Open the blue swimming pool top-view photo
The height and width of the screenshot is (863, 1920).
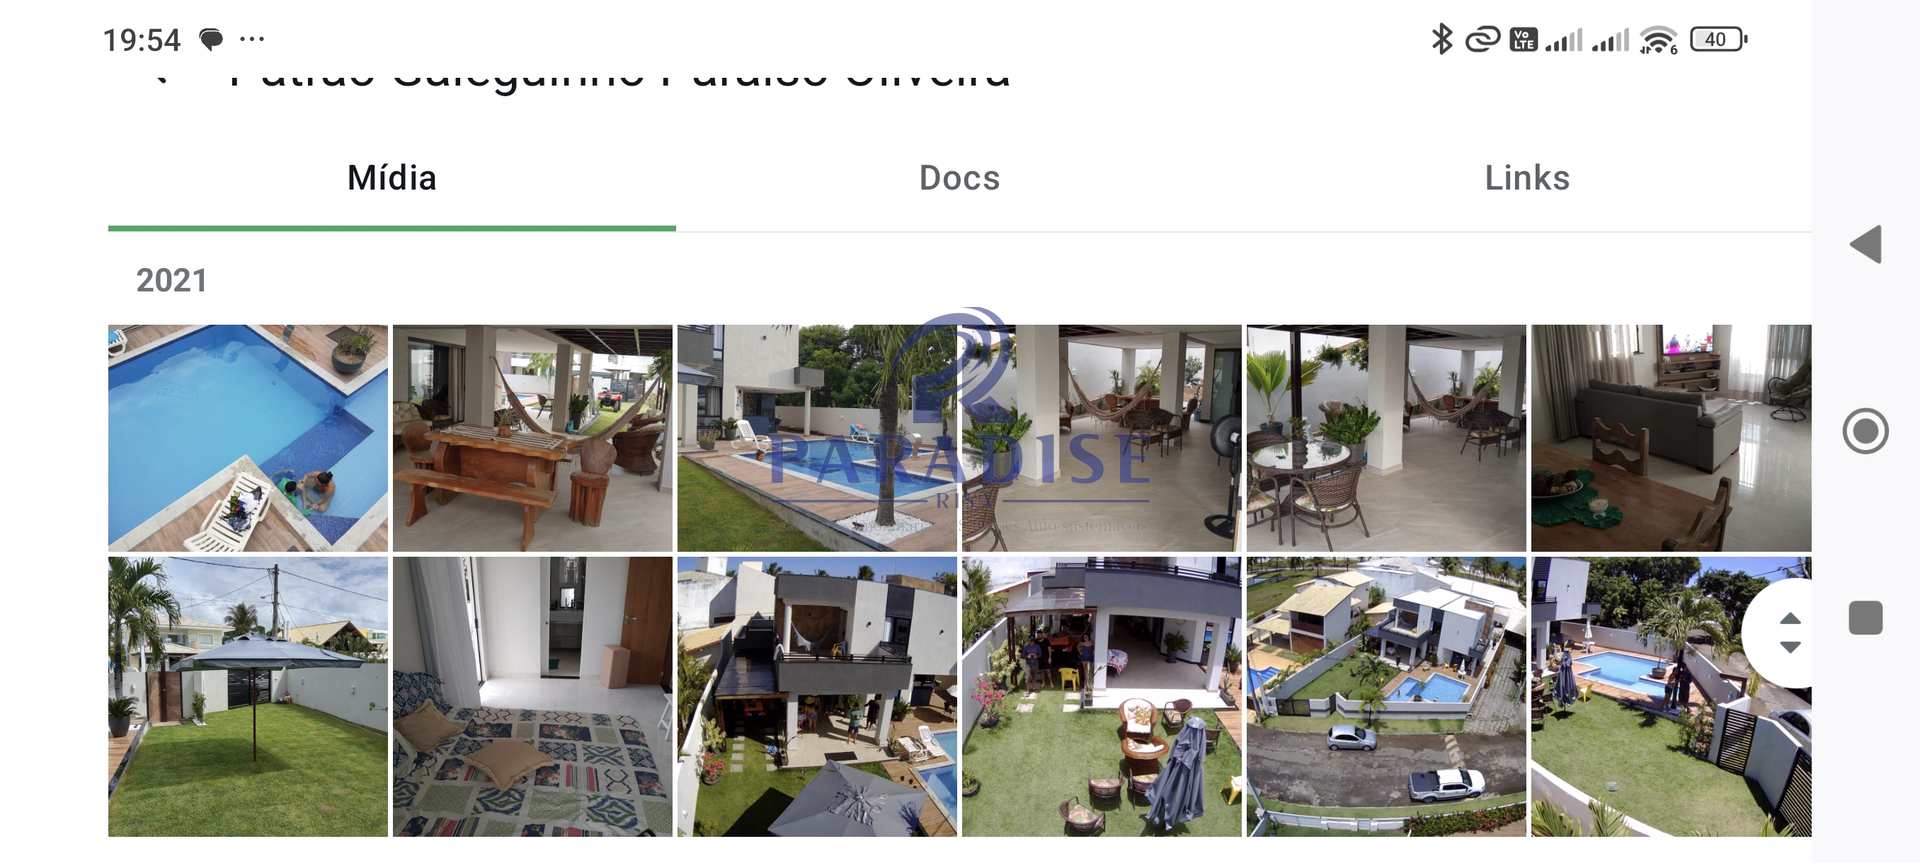coord(248,438)
